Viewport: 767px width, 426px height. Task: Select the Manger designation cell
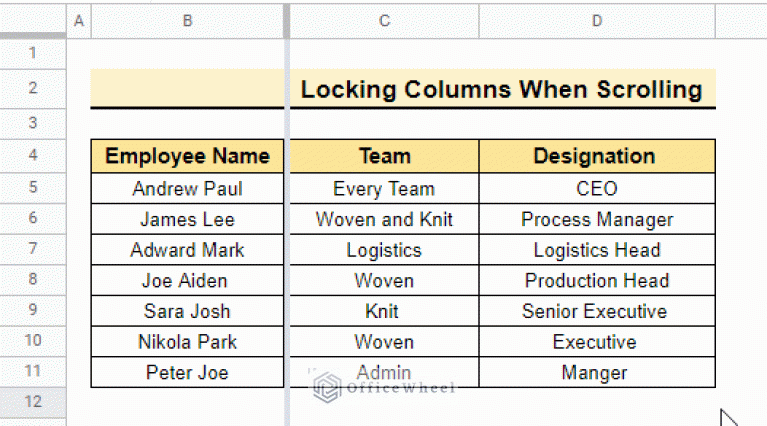coord(597,372)
